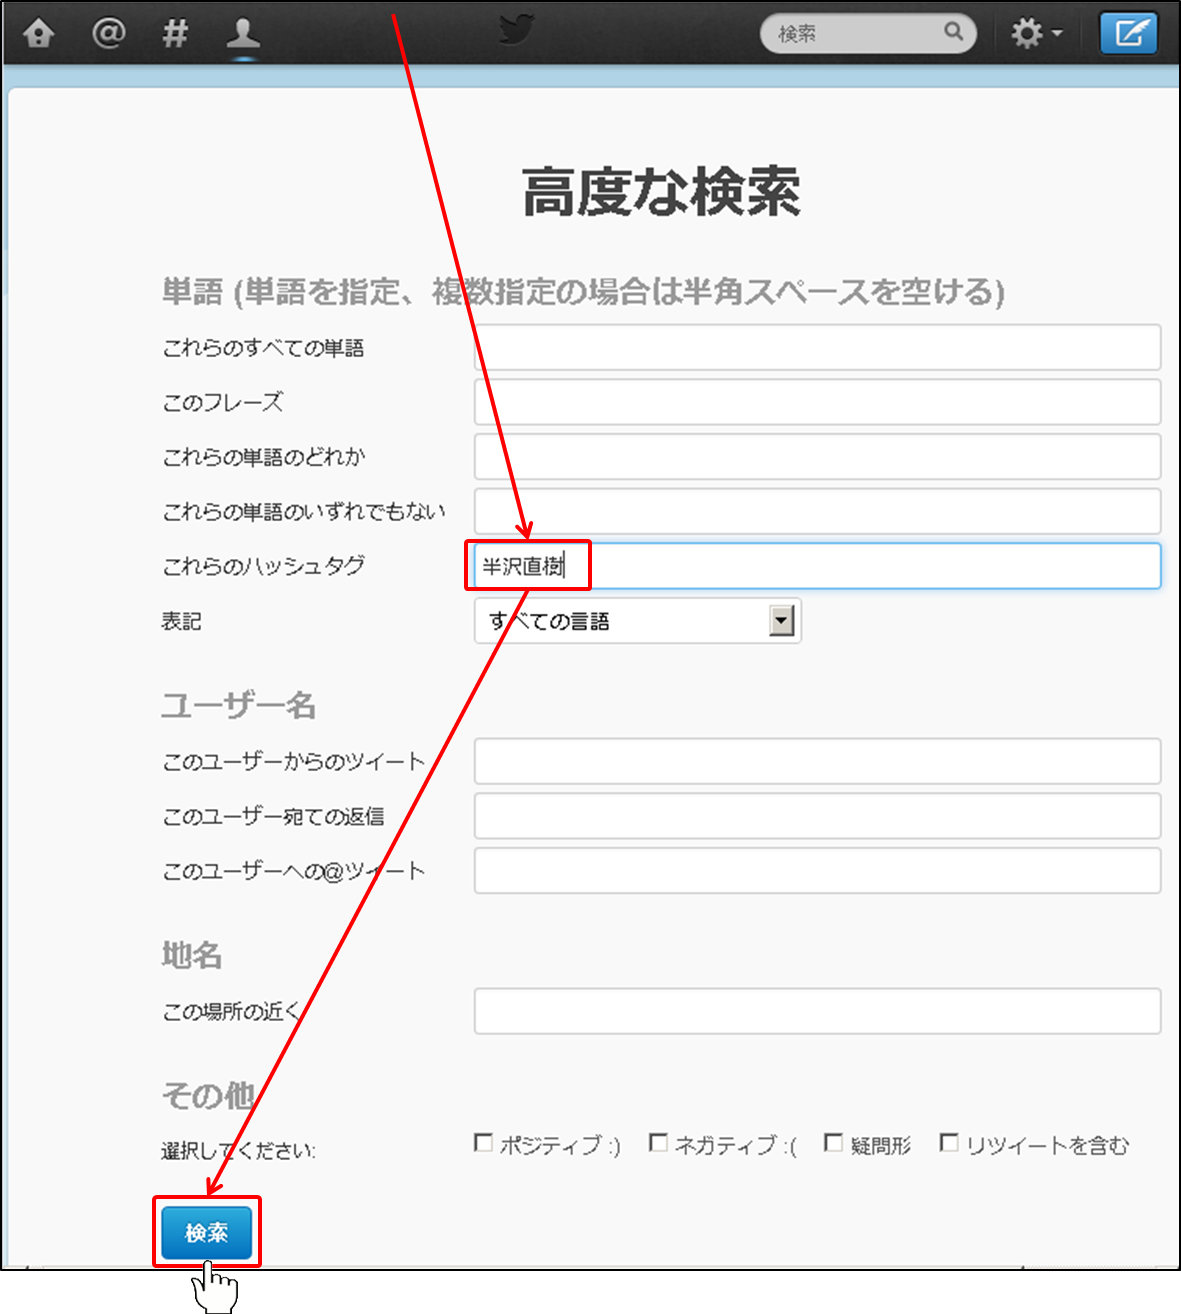1181x1314 pixels.
Task: Select the これらのハッシュタグ field with 半沢直樹
Action: [817, 566]
